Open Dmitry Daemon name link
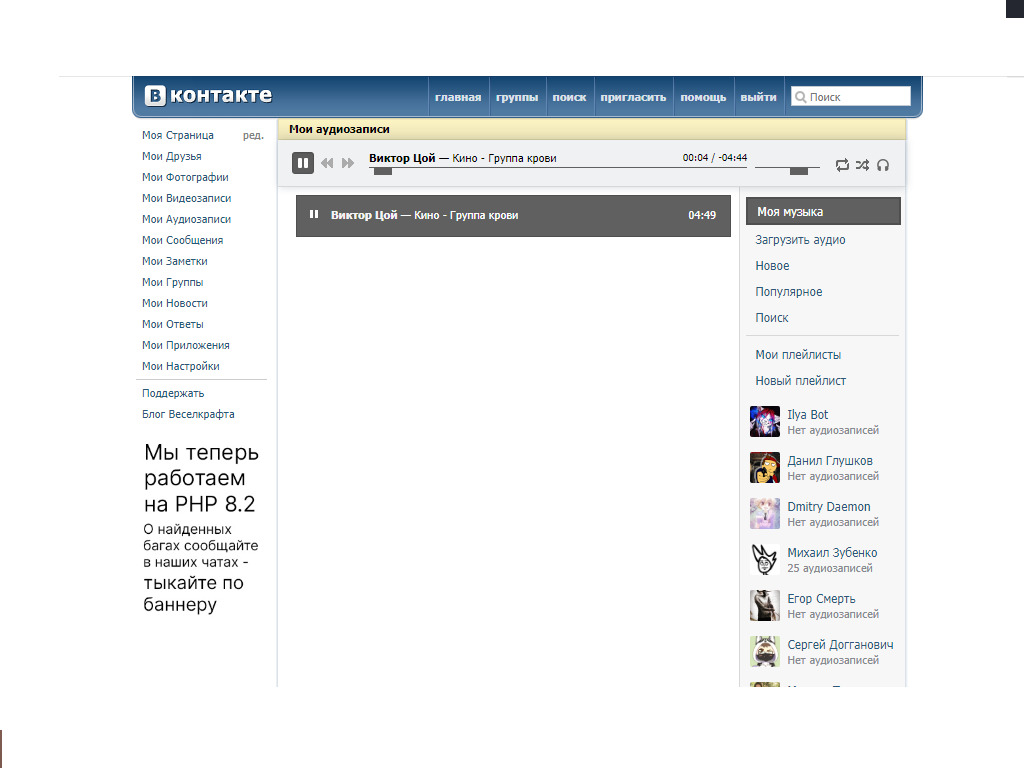 tap(829, 507)
